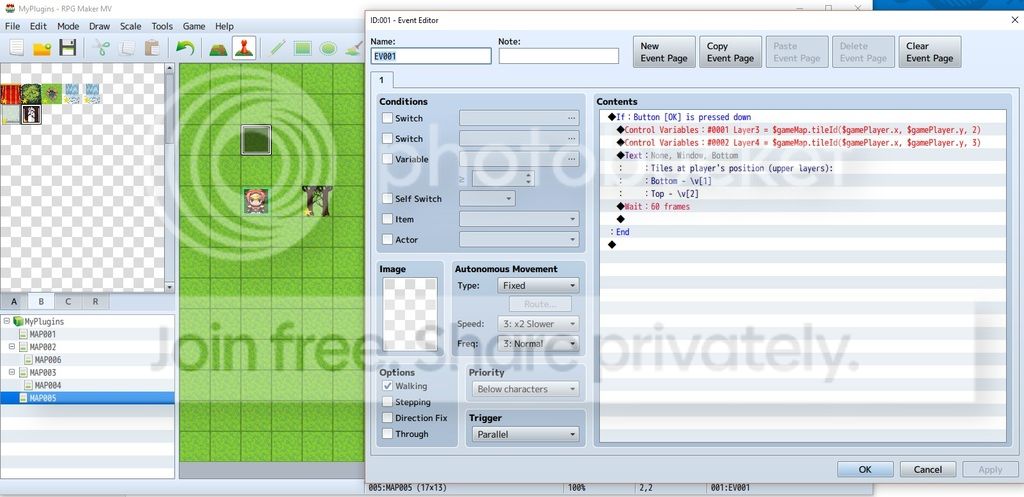Select the Ellipse drawing tool

point(328,48)
